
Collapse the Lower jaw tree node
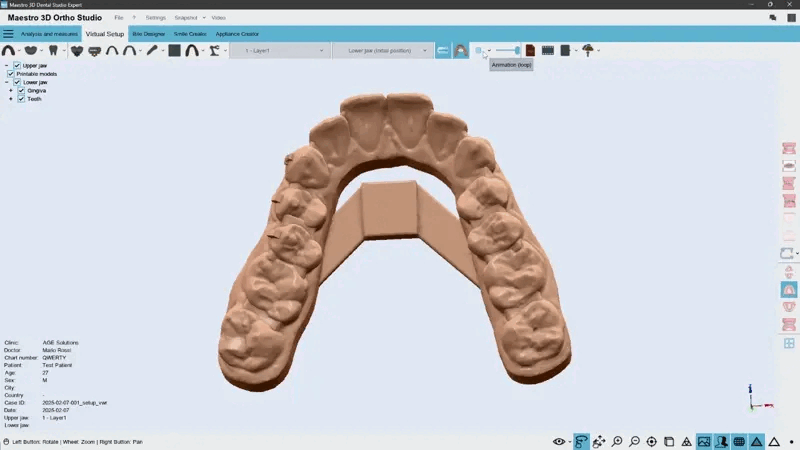pos(6,82)
